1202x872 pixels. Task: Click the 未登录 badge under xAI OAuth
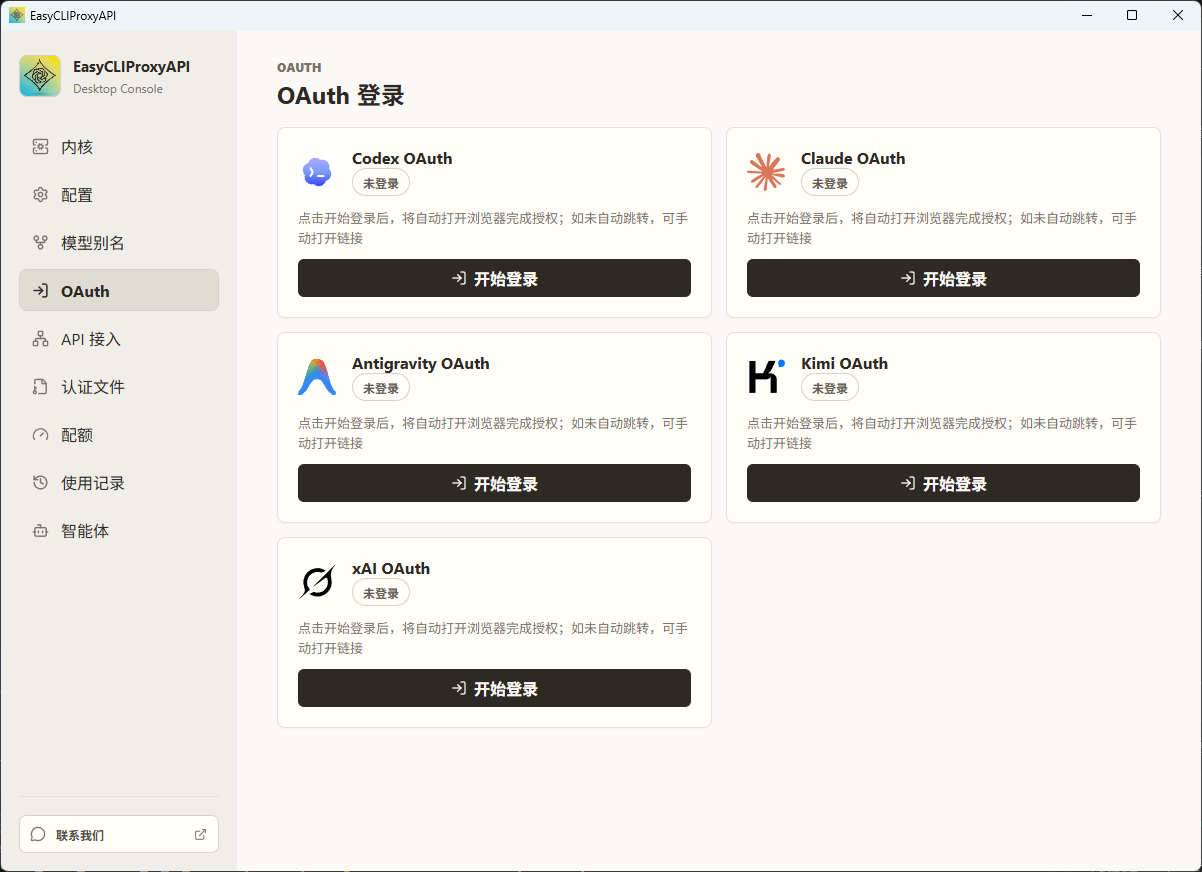[x=381, y=593]
